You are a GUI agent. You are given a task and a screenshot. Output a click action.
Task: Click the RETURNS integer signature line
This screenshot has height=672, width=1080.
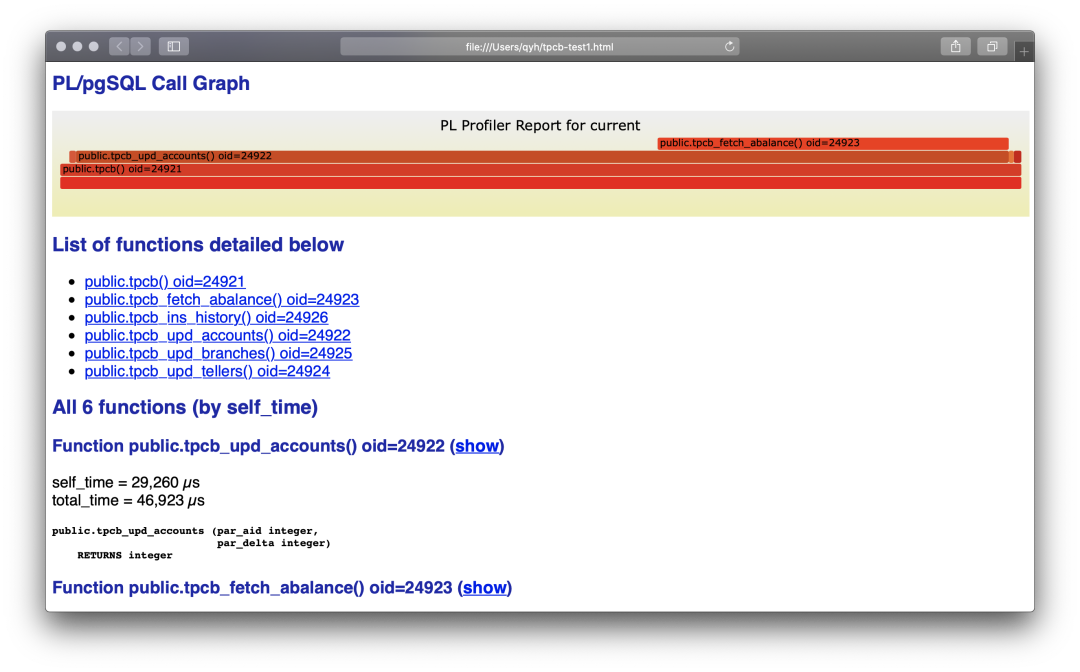125,556
